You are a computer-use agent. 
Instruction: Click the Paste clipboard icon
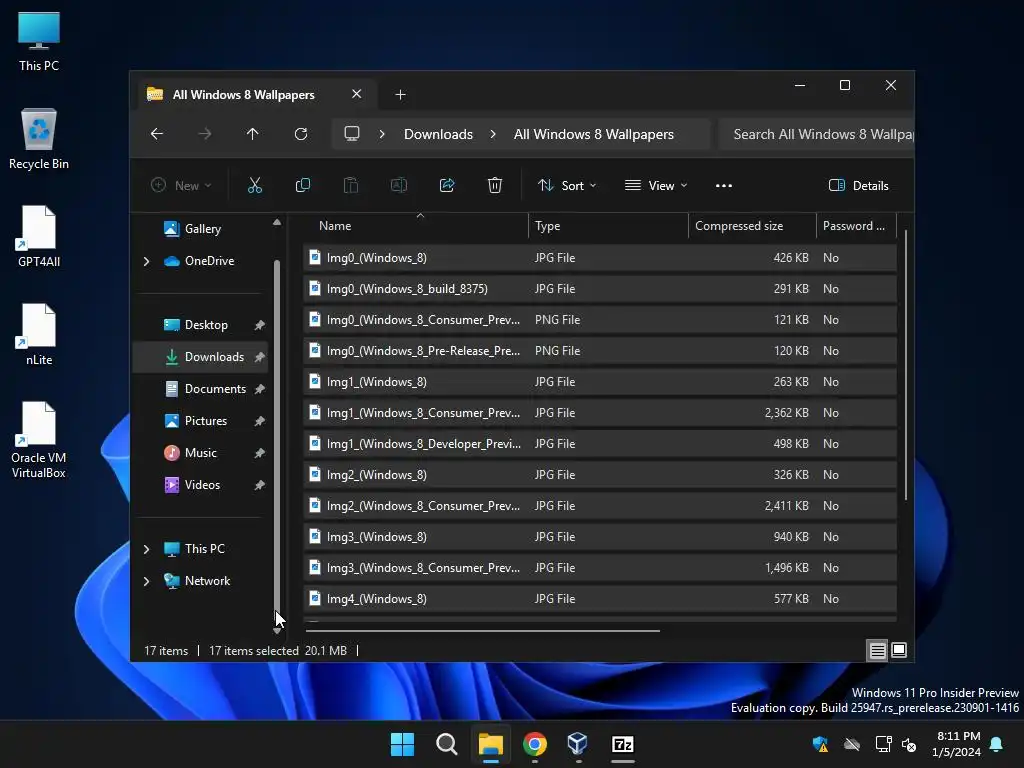351,185
